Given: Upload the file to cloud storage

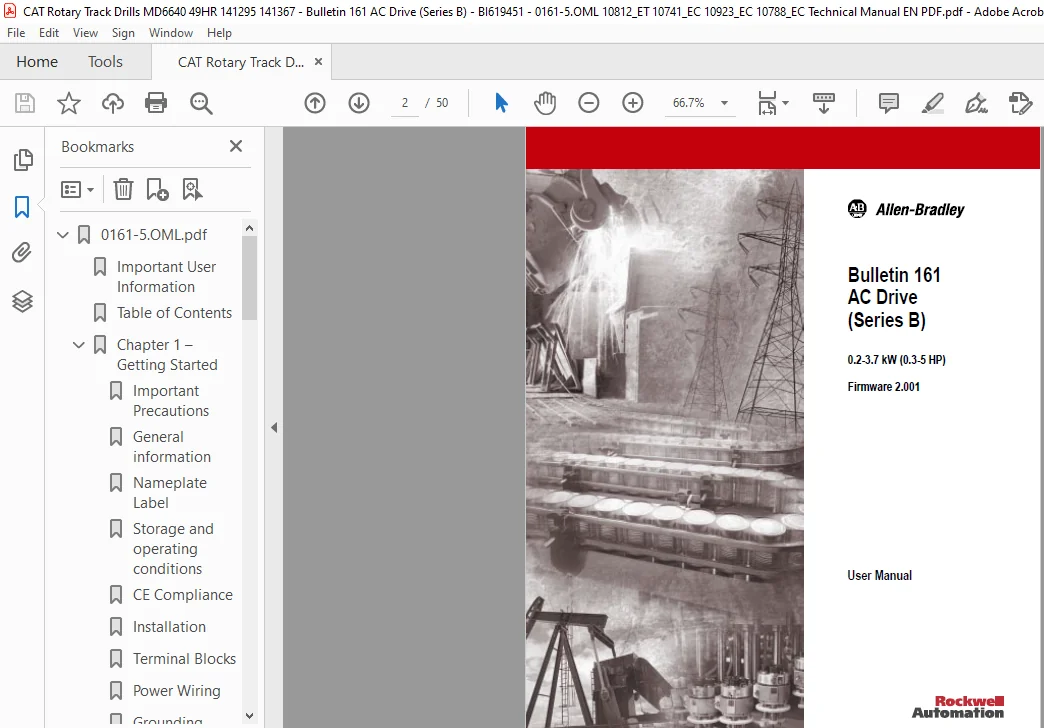Looking at the screenshot, I should click(113, 103).
